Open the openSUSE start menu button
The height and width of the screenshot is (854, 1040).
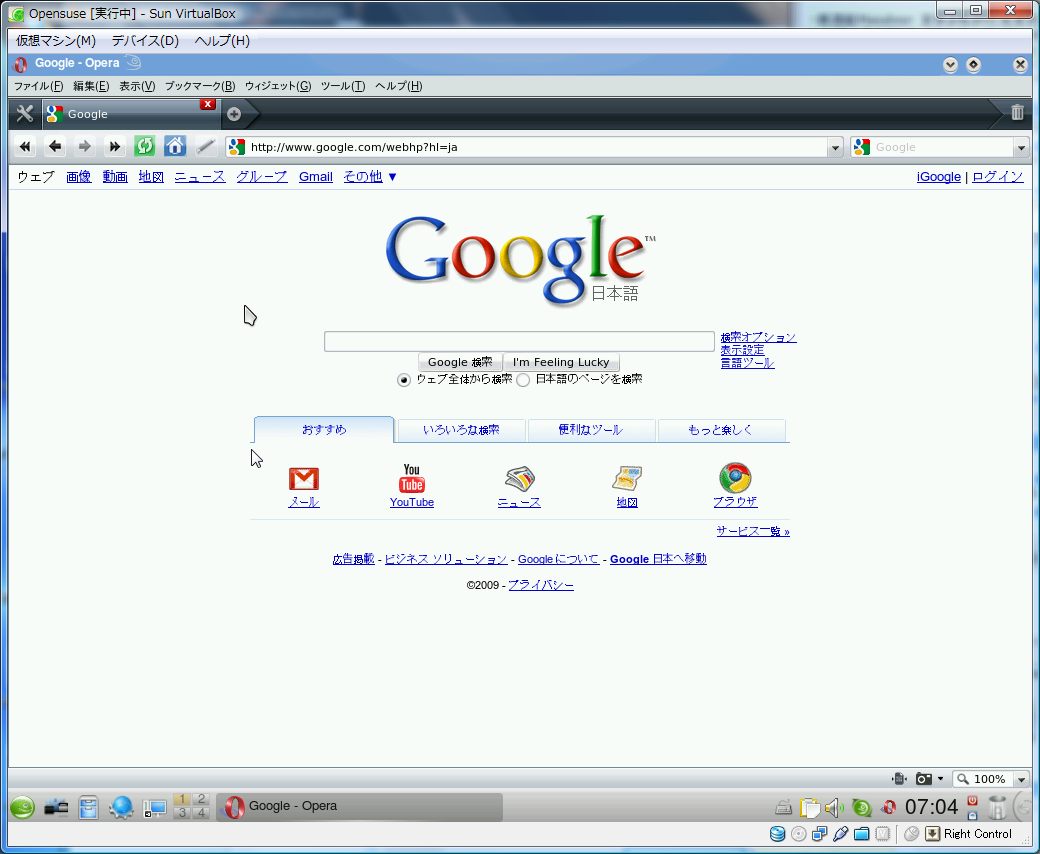[x=23, y=807]
